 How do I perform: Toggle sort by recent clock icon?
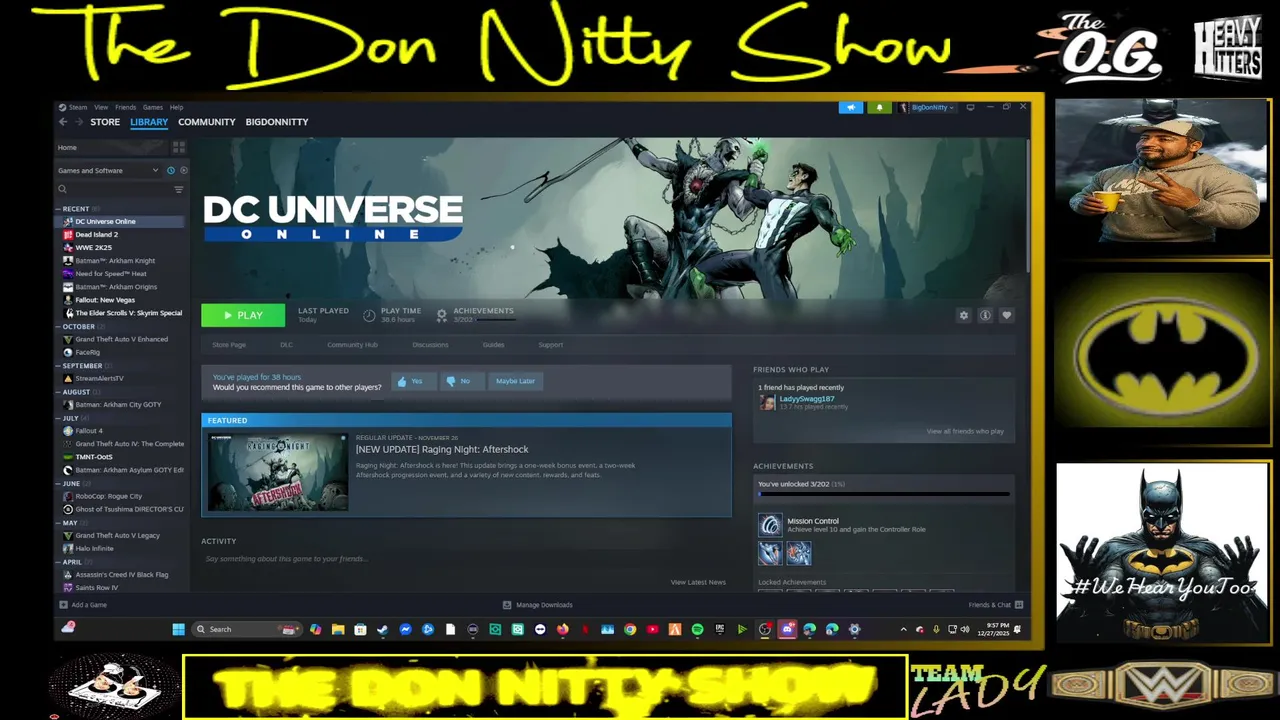171,170
